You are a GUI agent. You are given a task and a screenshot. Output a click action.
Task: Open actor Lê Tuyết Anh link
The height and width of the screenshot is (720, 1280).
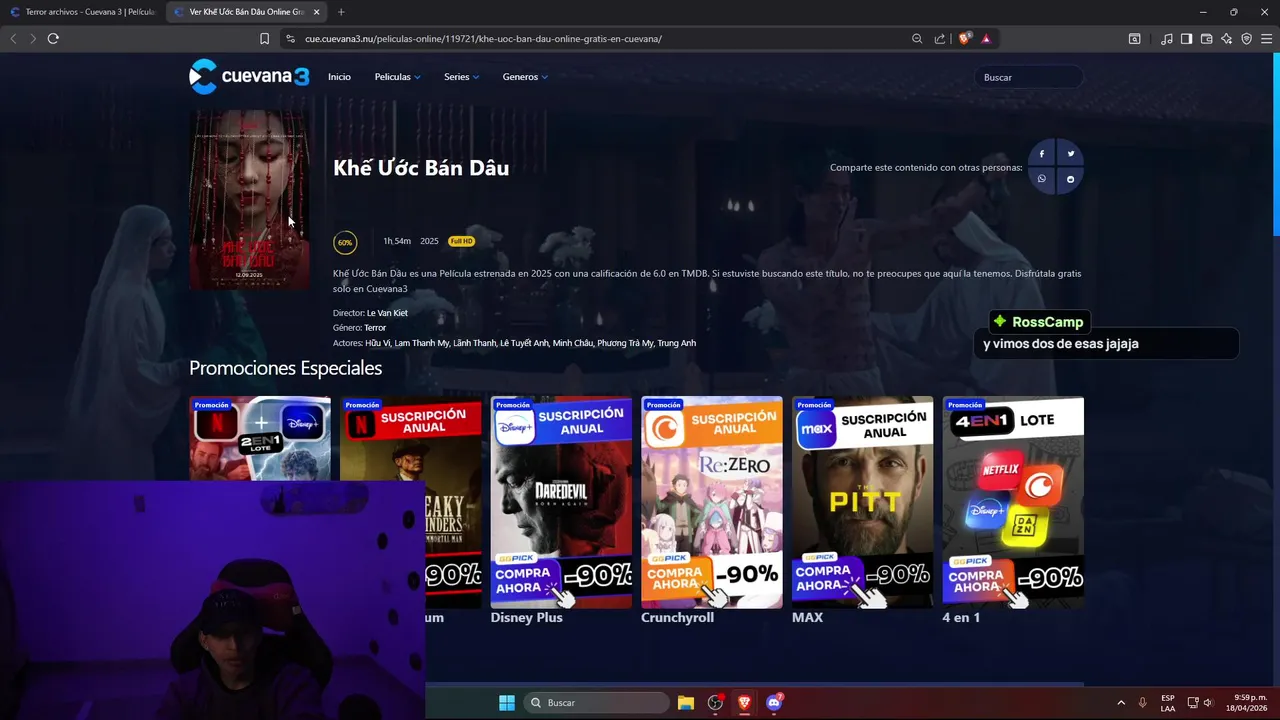click(525, 343)
